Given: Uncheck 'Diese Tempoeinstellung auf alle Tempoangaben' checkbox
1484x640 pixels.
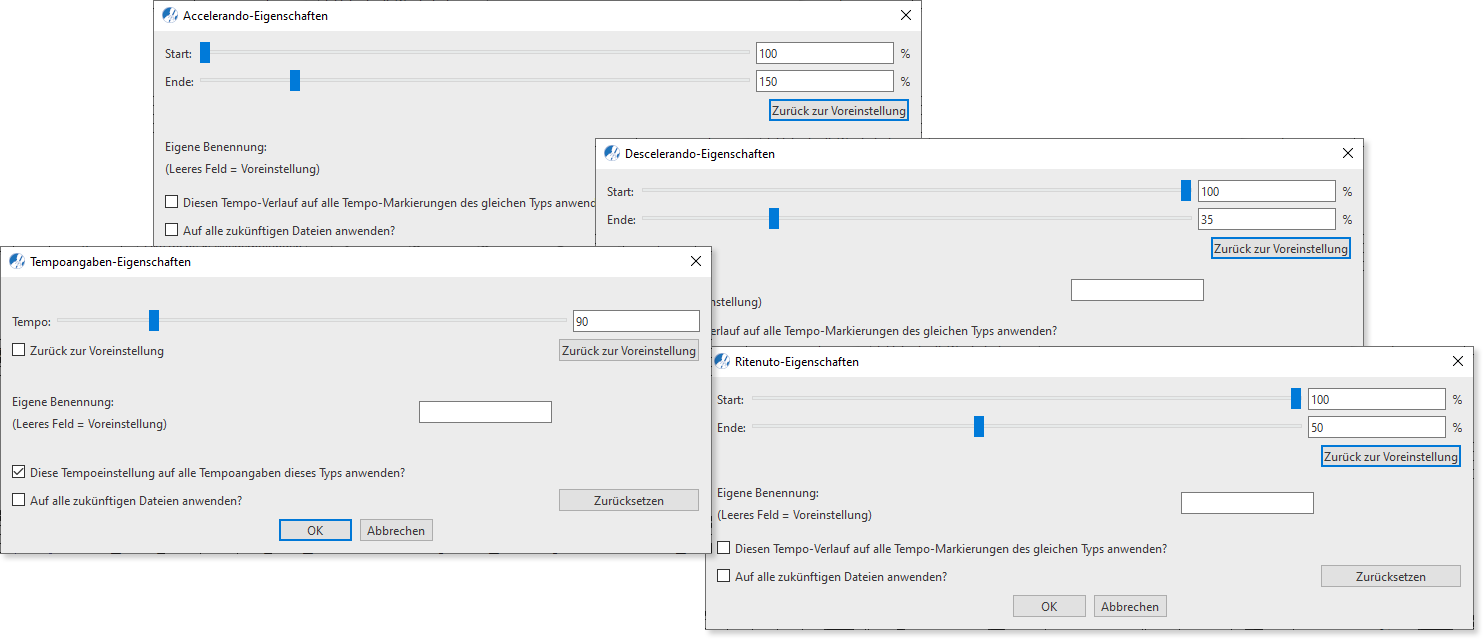Looking at the screenshot, I should click(x=19, y=472).
